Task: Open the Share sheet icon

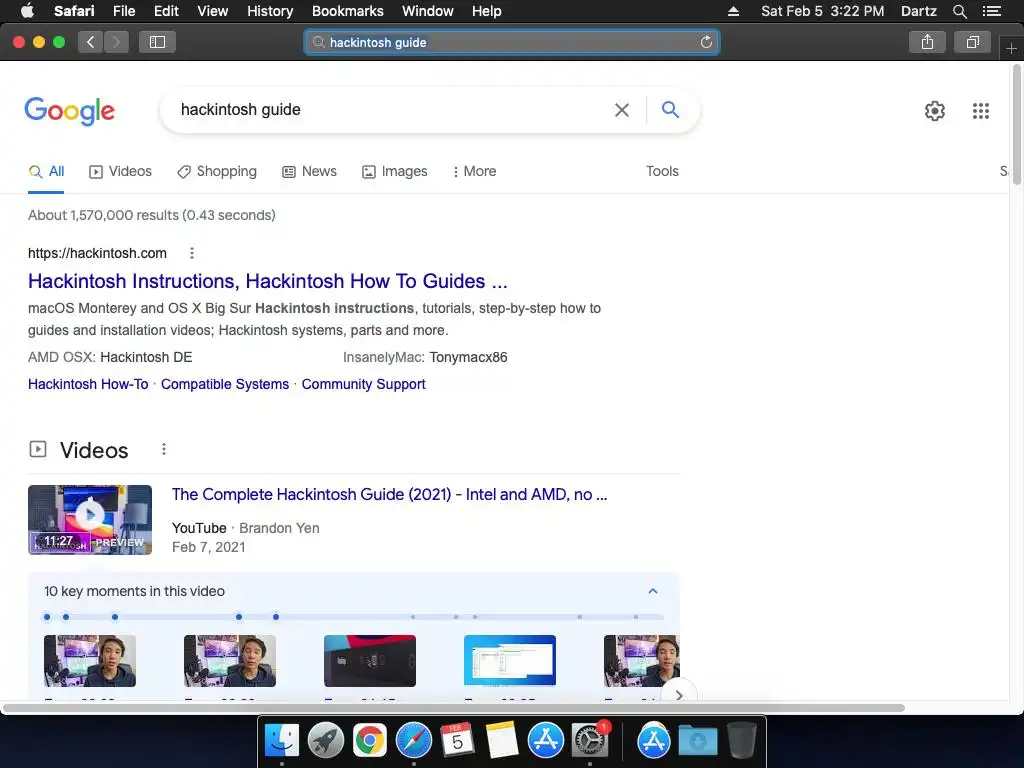Action: coord(927,42)
